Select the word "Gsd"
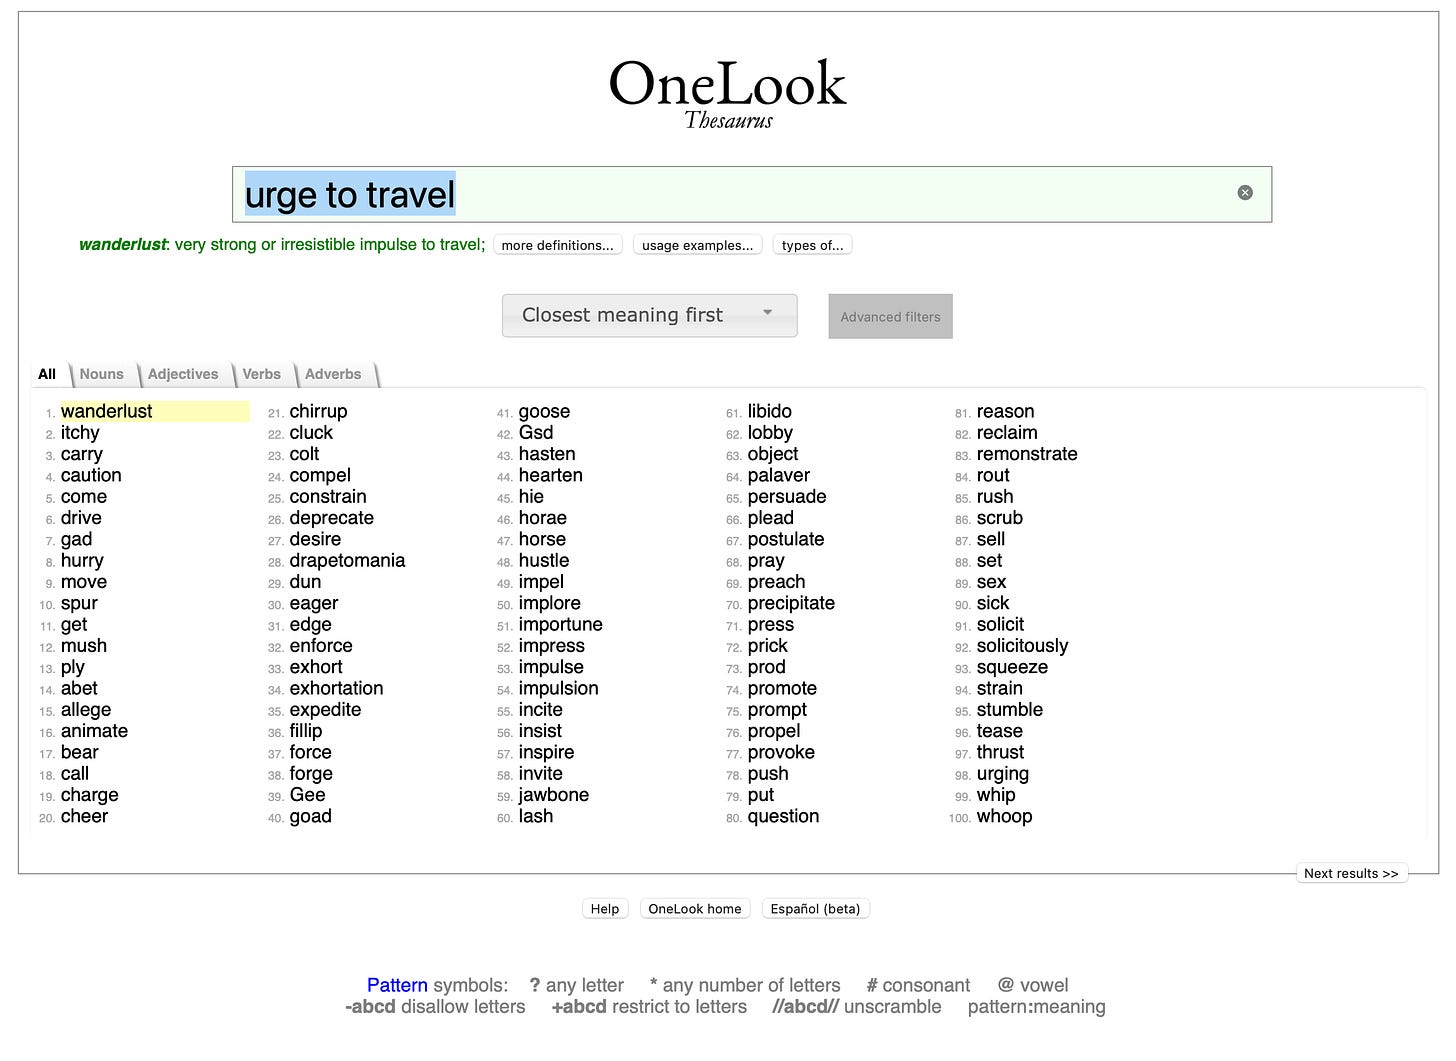 [535, 433]
